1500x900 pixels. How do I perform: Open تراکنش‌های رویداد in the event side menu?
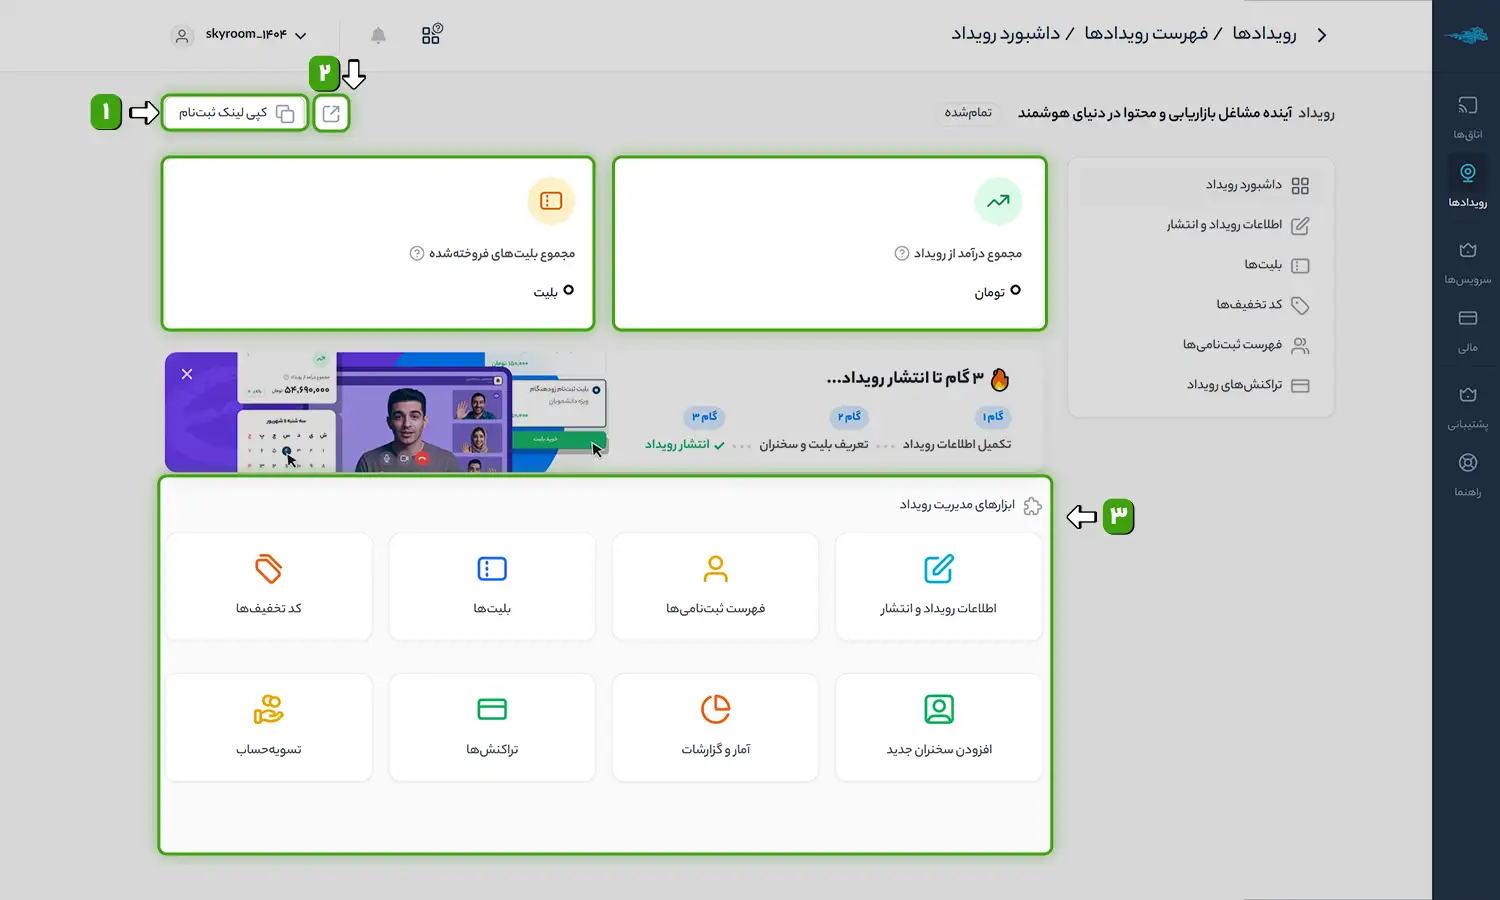(1247, 385)
